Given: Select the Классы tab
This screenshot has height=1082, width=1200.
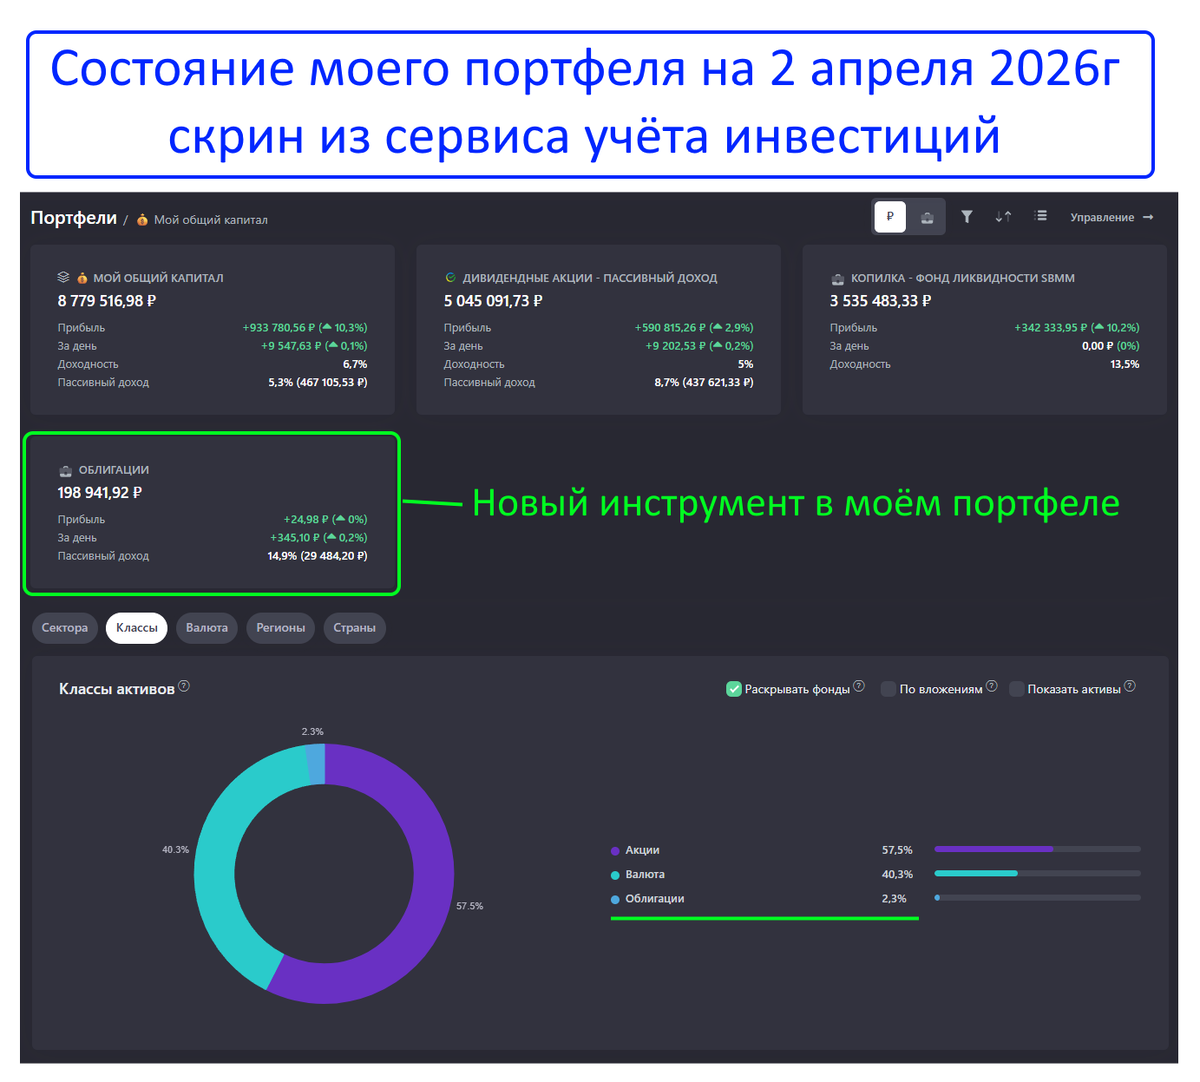Looking at the screenshot, I should [x=137, y=628].
